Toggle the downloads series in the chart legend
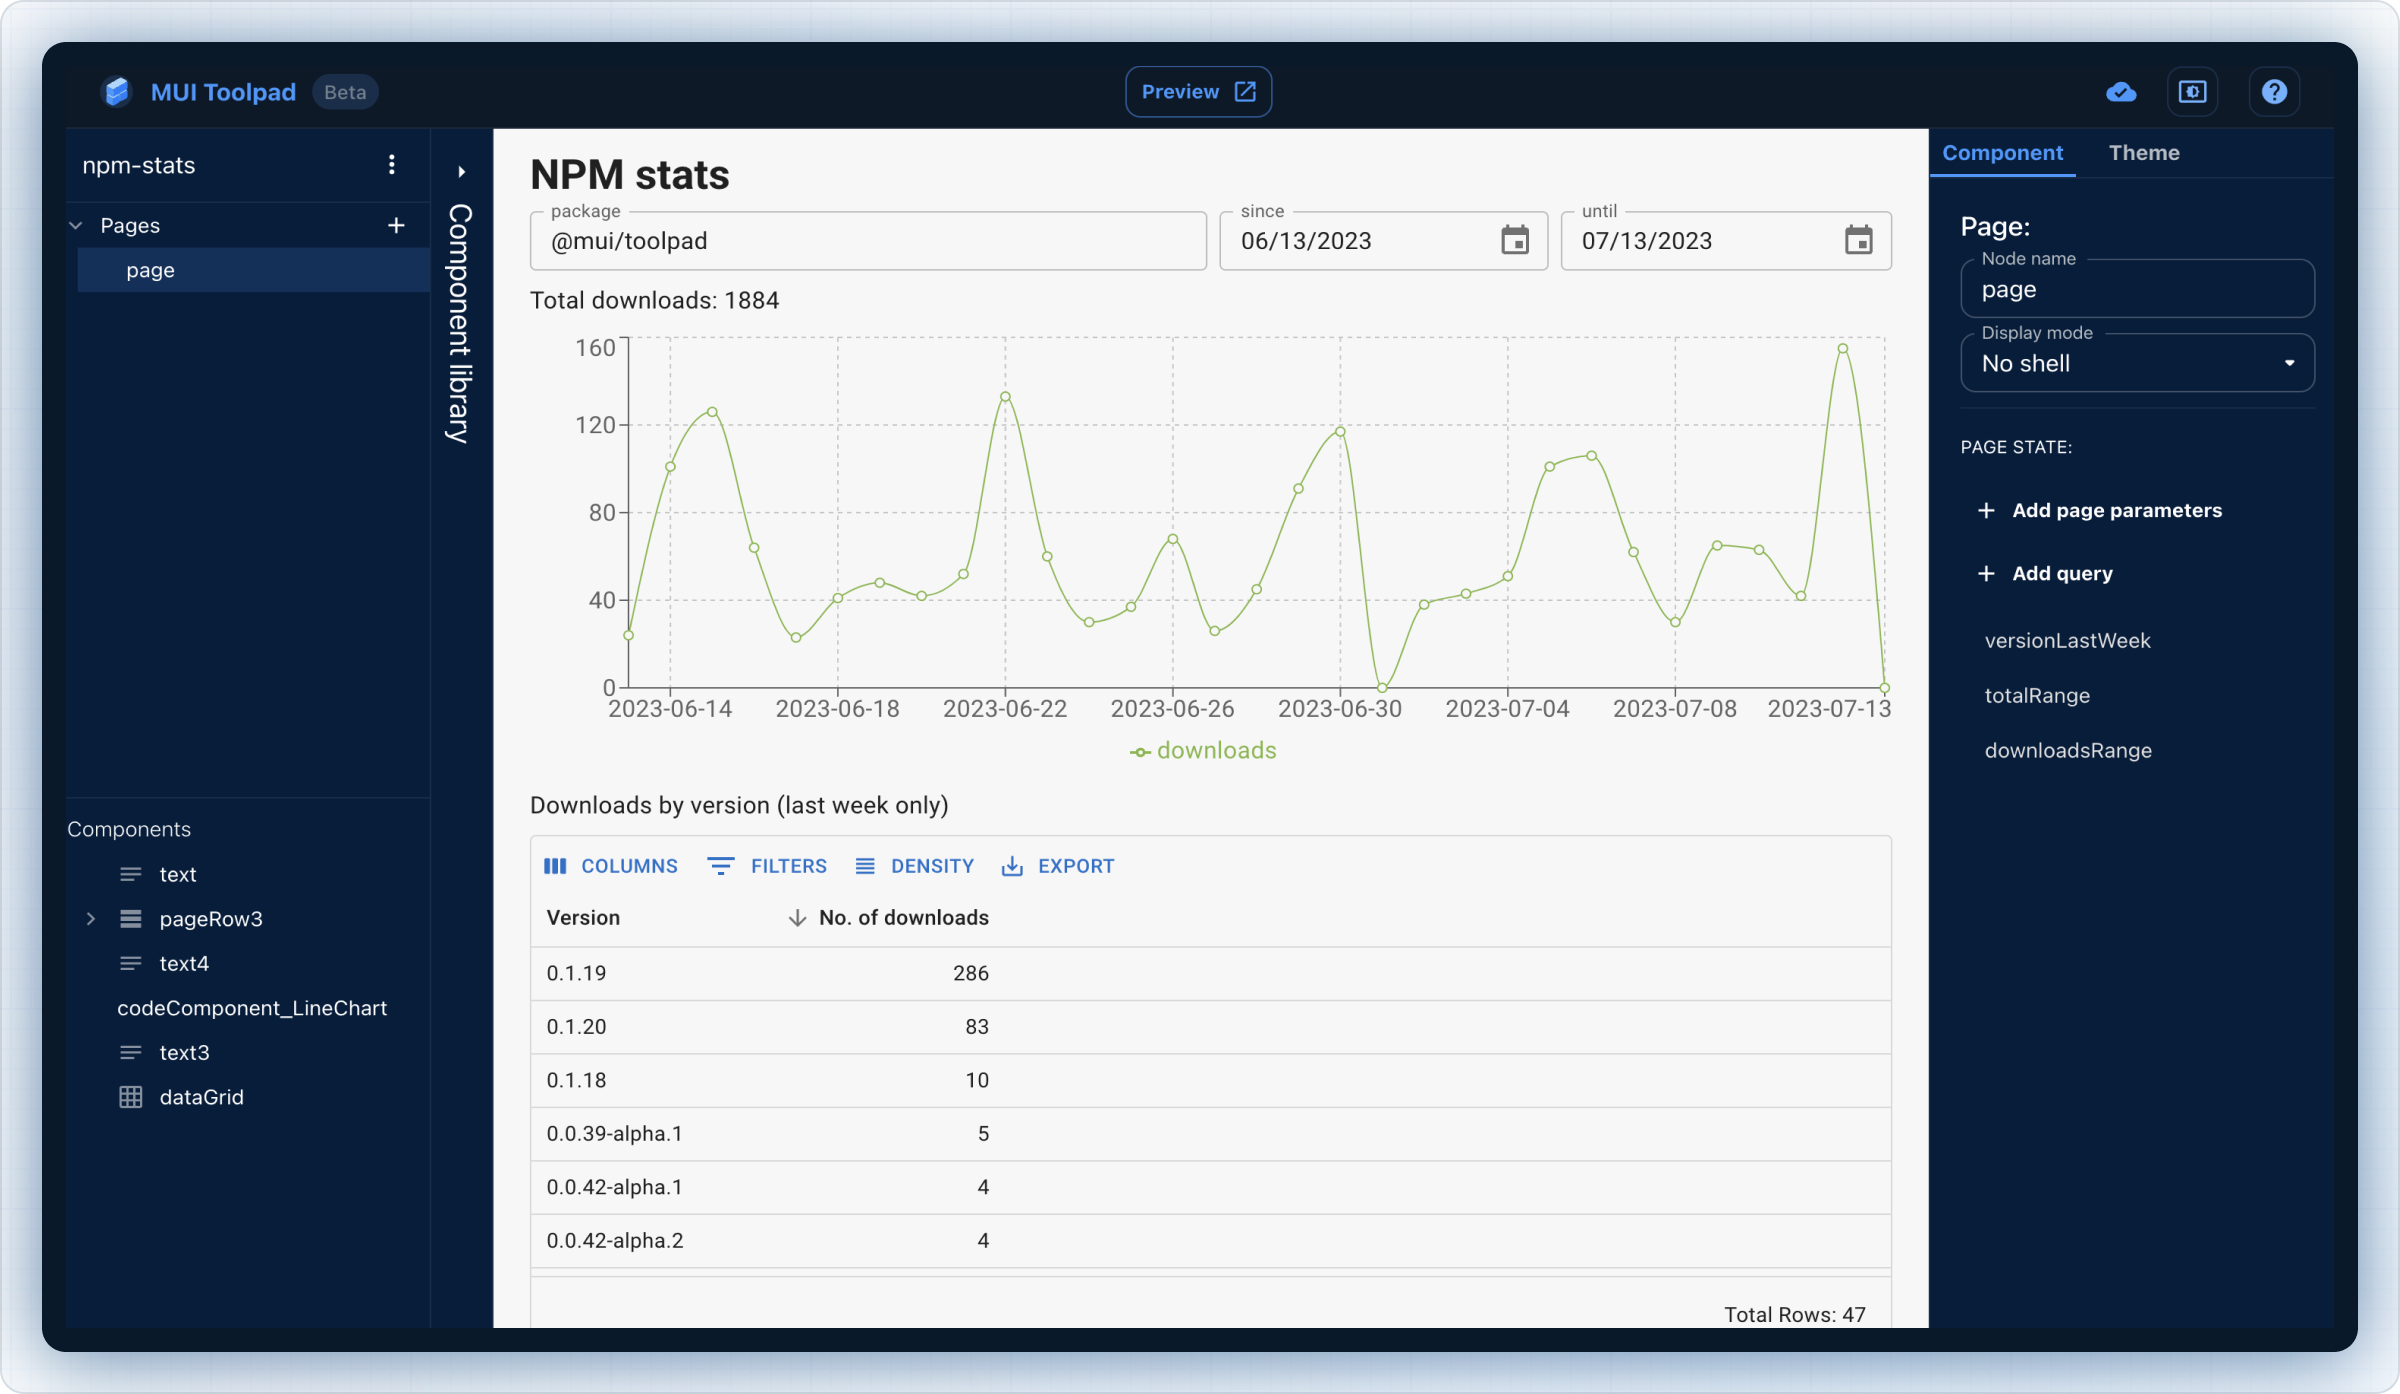The width and height of the screenshot is (2400, 1394). pos(1203,750)
